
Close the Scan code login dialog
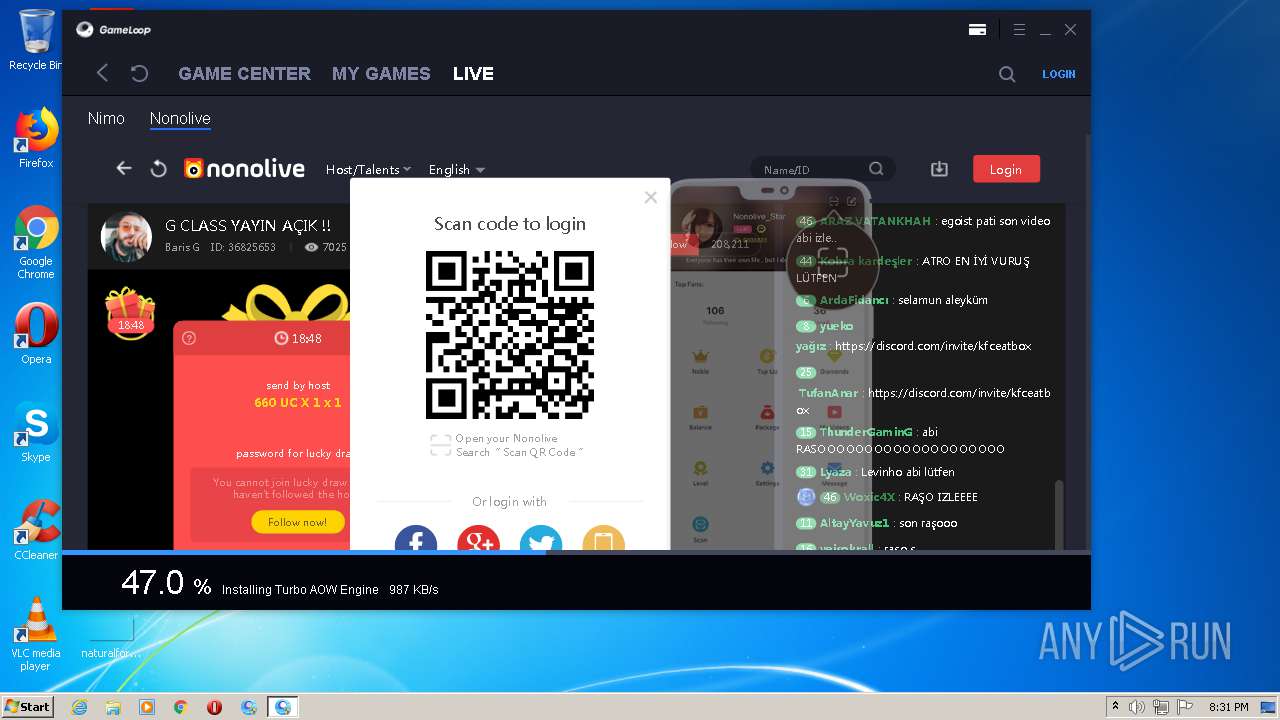pyautogui.click(x=651, y=197)
